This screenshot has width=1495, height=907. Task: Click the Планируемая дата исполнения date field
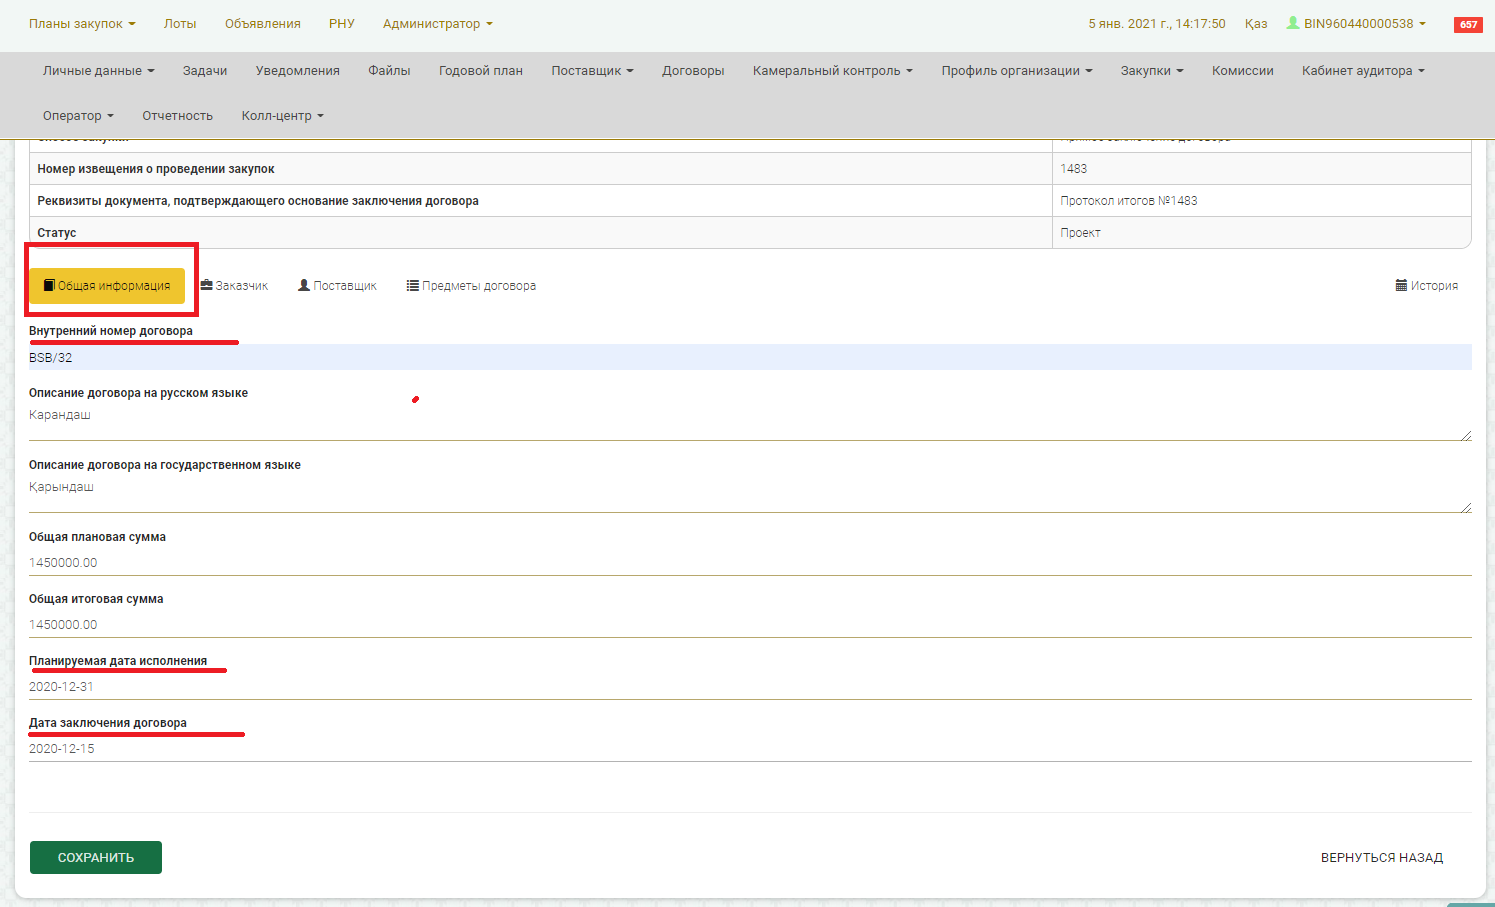point(750,687)
